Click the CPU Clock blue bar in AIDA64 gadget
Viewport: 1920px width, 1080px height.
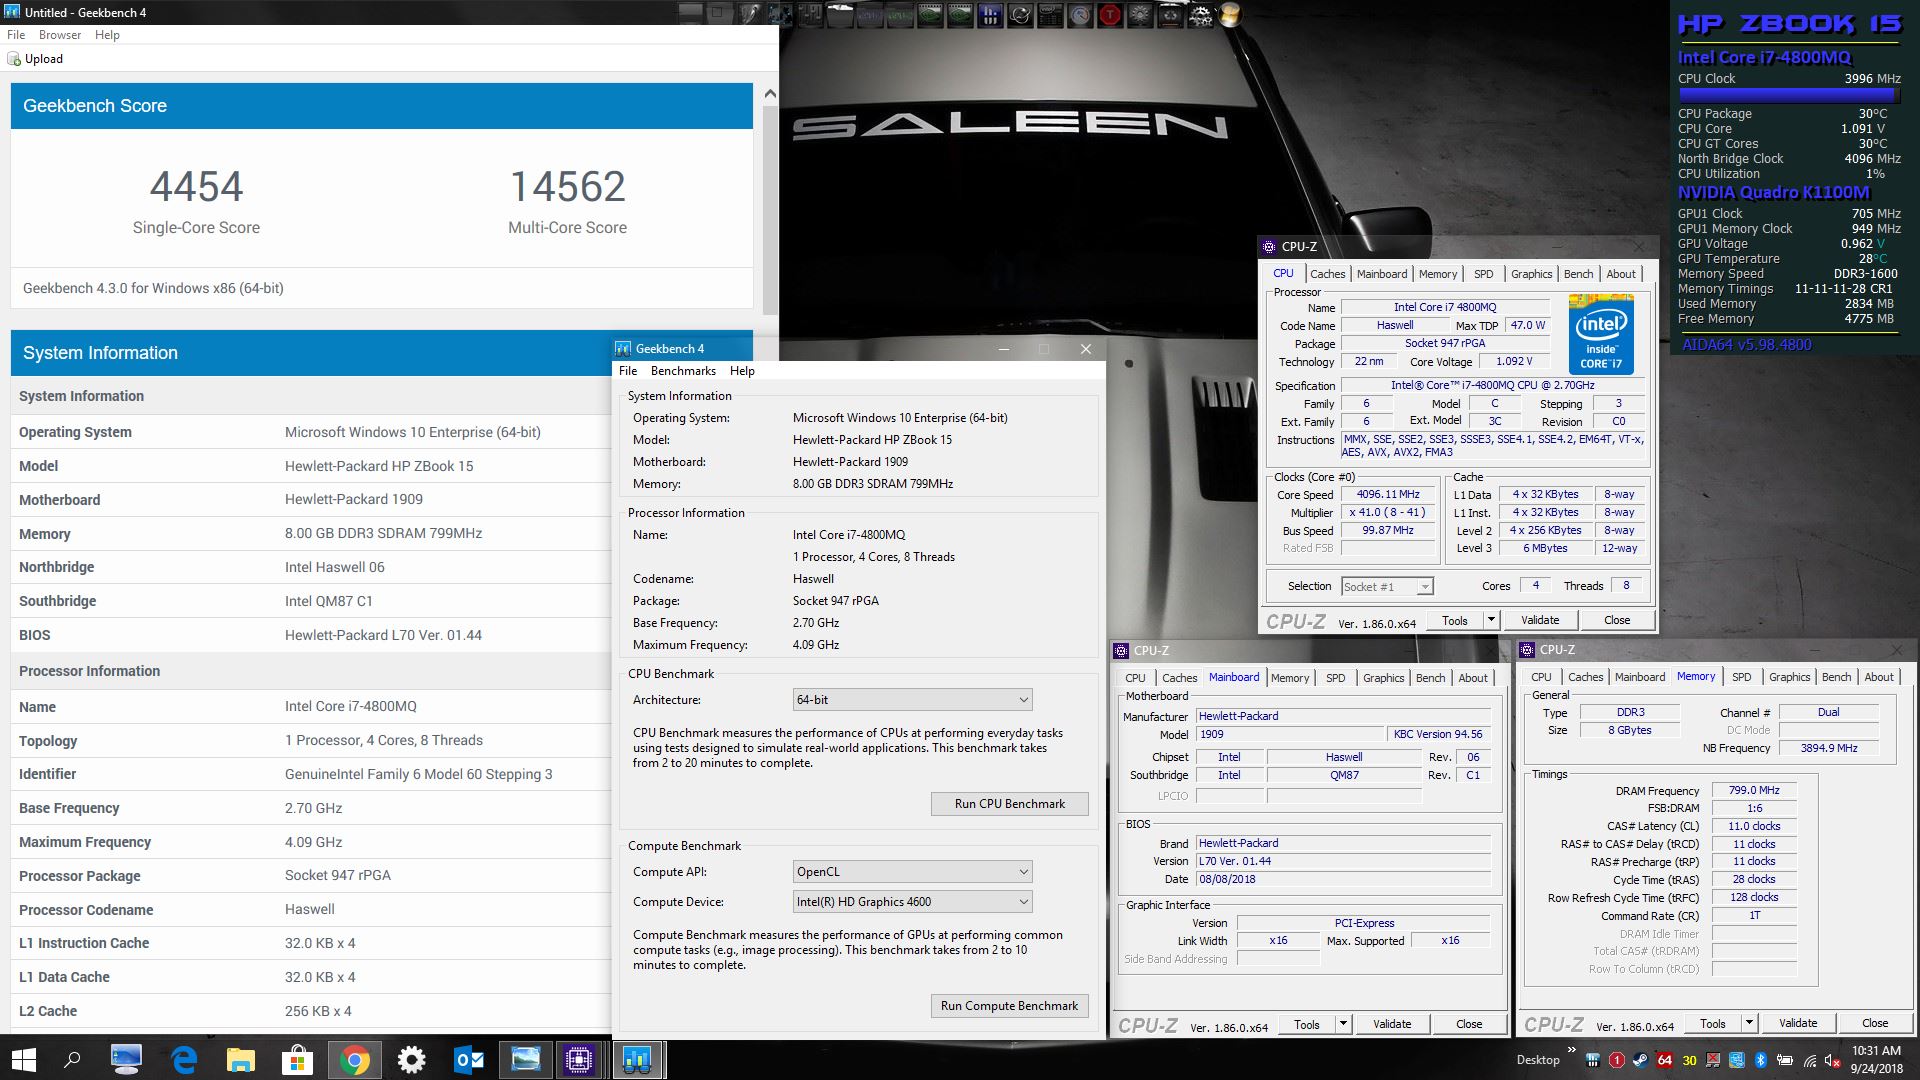click(x=1789, y=96)
